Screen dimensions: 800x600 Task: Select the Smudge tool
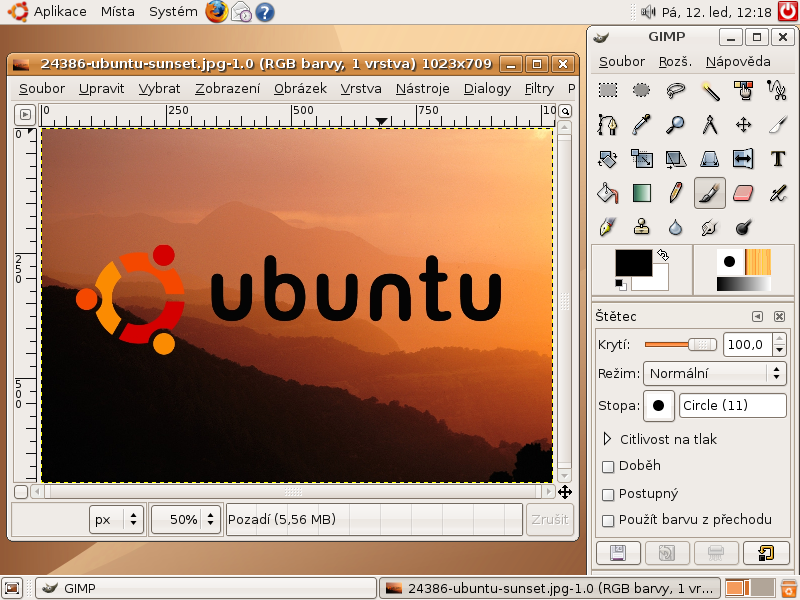click(x=710, y=227)
